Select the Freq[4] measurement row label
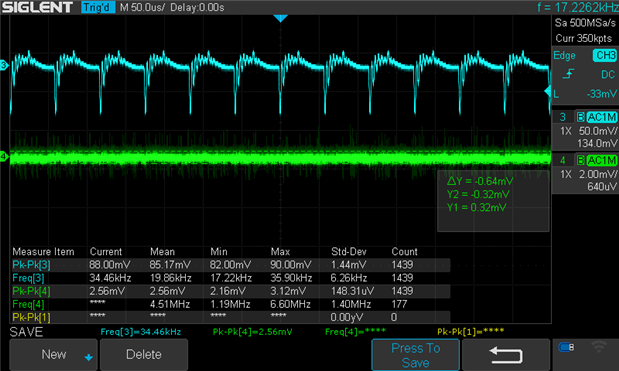This screenshot has height=371, width=619. coord(28,304)
